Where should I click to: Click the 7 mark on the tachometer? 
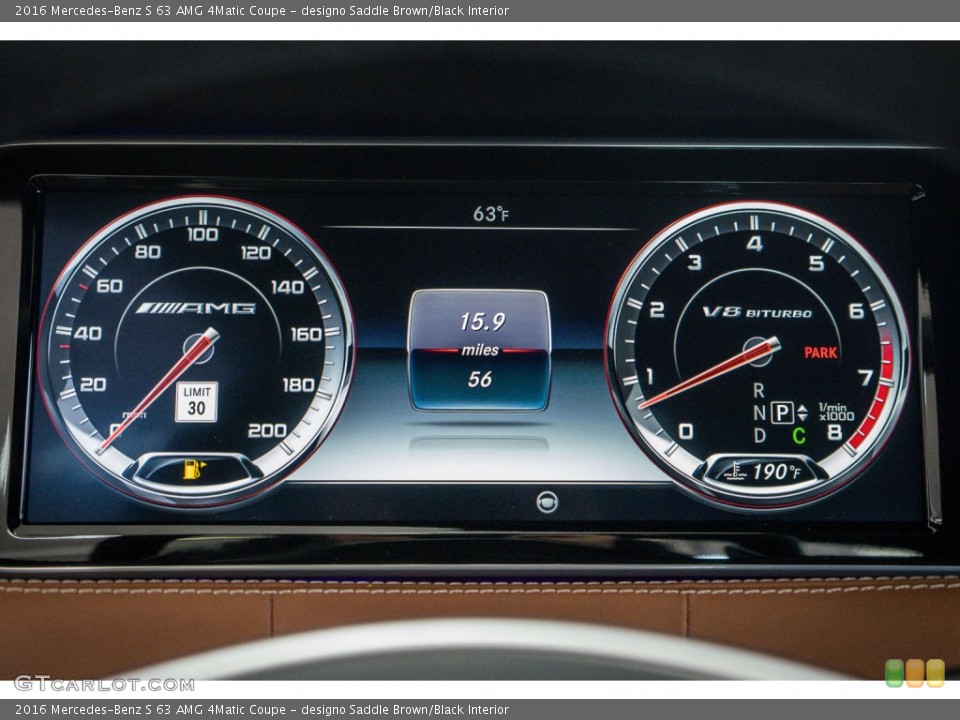click(x=866, y=377)
